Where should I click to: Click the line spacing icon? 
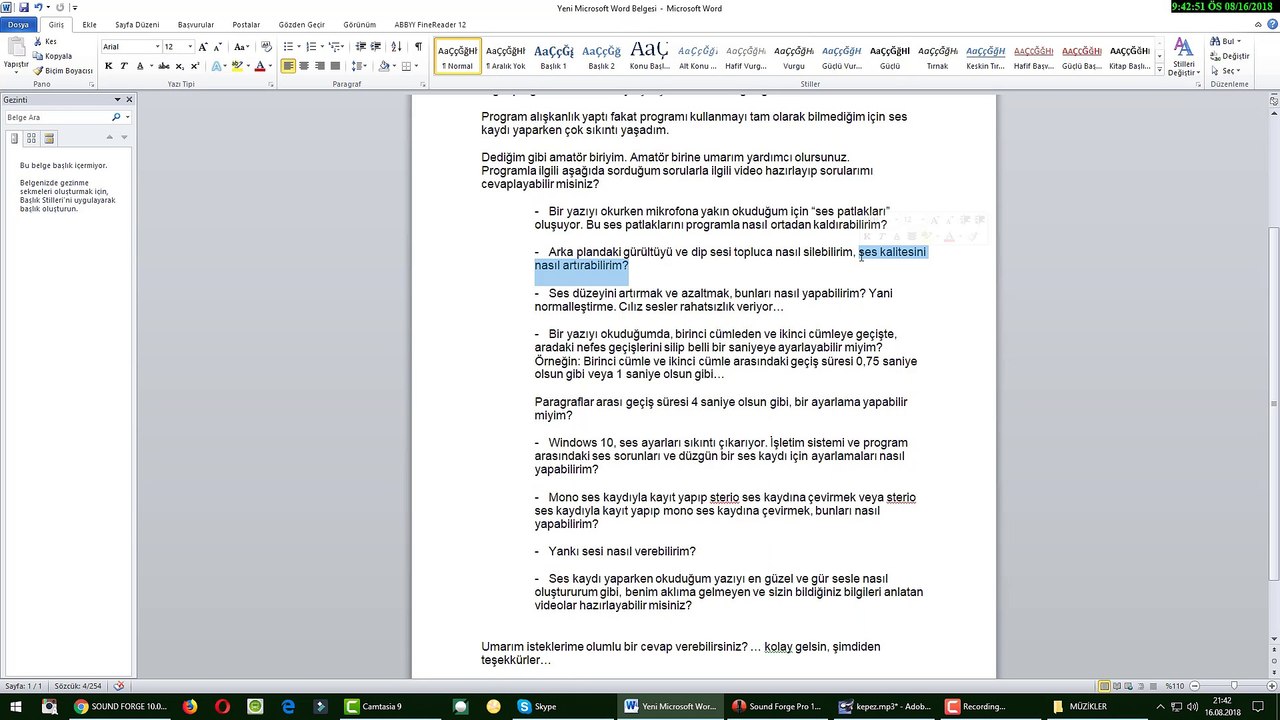pyautogui.click(x=357, y=66)
